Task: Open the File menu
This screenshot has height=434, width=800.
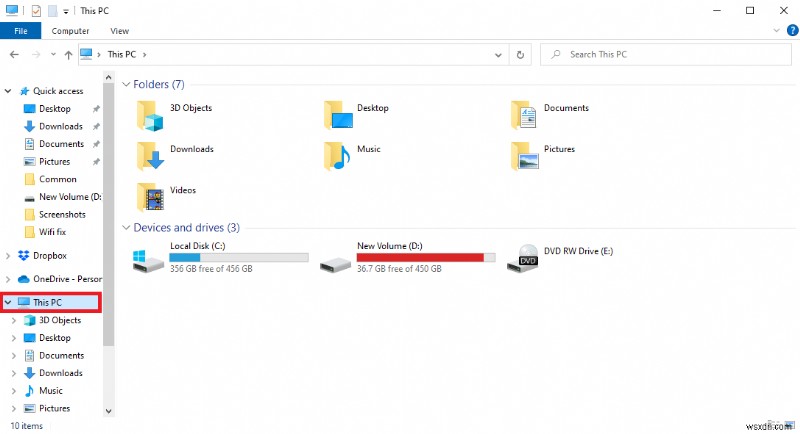Action: (20, 31)
